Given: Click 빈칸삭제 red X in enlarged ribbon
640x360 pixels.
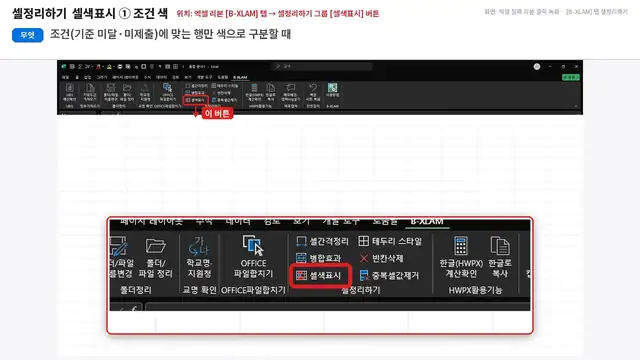Looking at the screenshot, I should [x=364, y=258].
